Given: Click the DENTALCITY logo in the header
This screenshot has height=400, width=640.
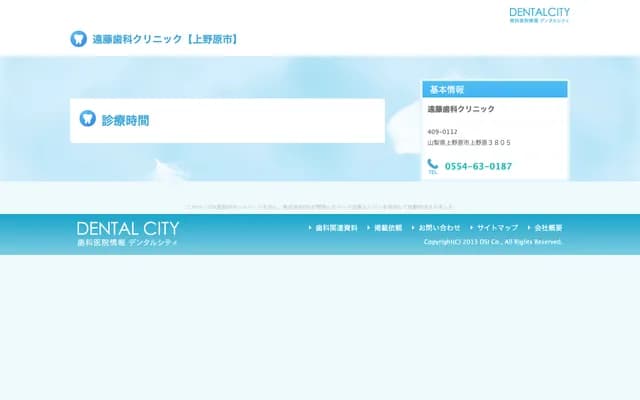Looking at the screenshot, I should [x=539, y=15].
